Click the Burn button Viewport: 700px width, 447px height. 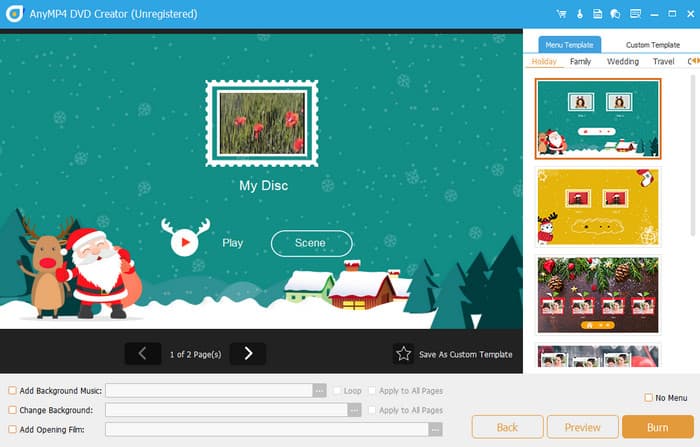658,427
